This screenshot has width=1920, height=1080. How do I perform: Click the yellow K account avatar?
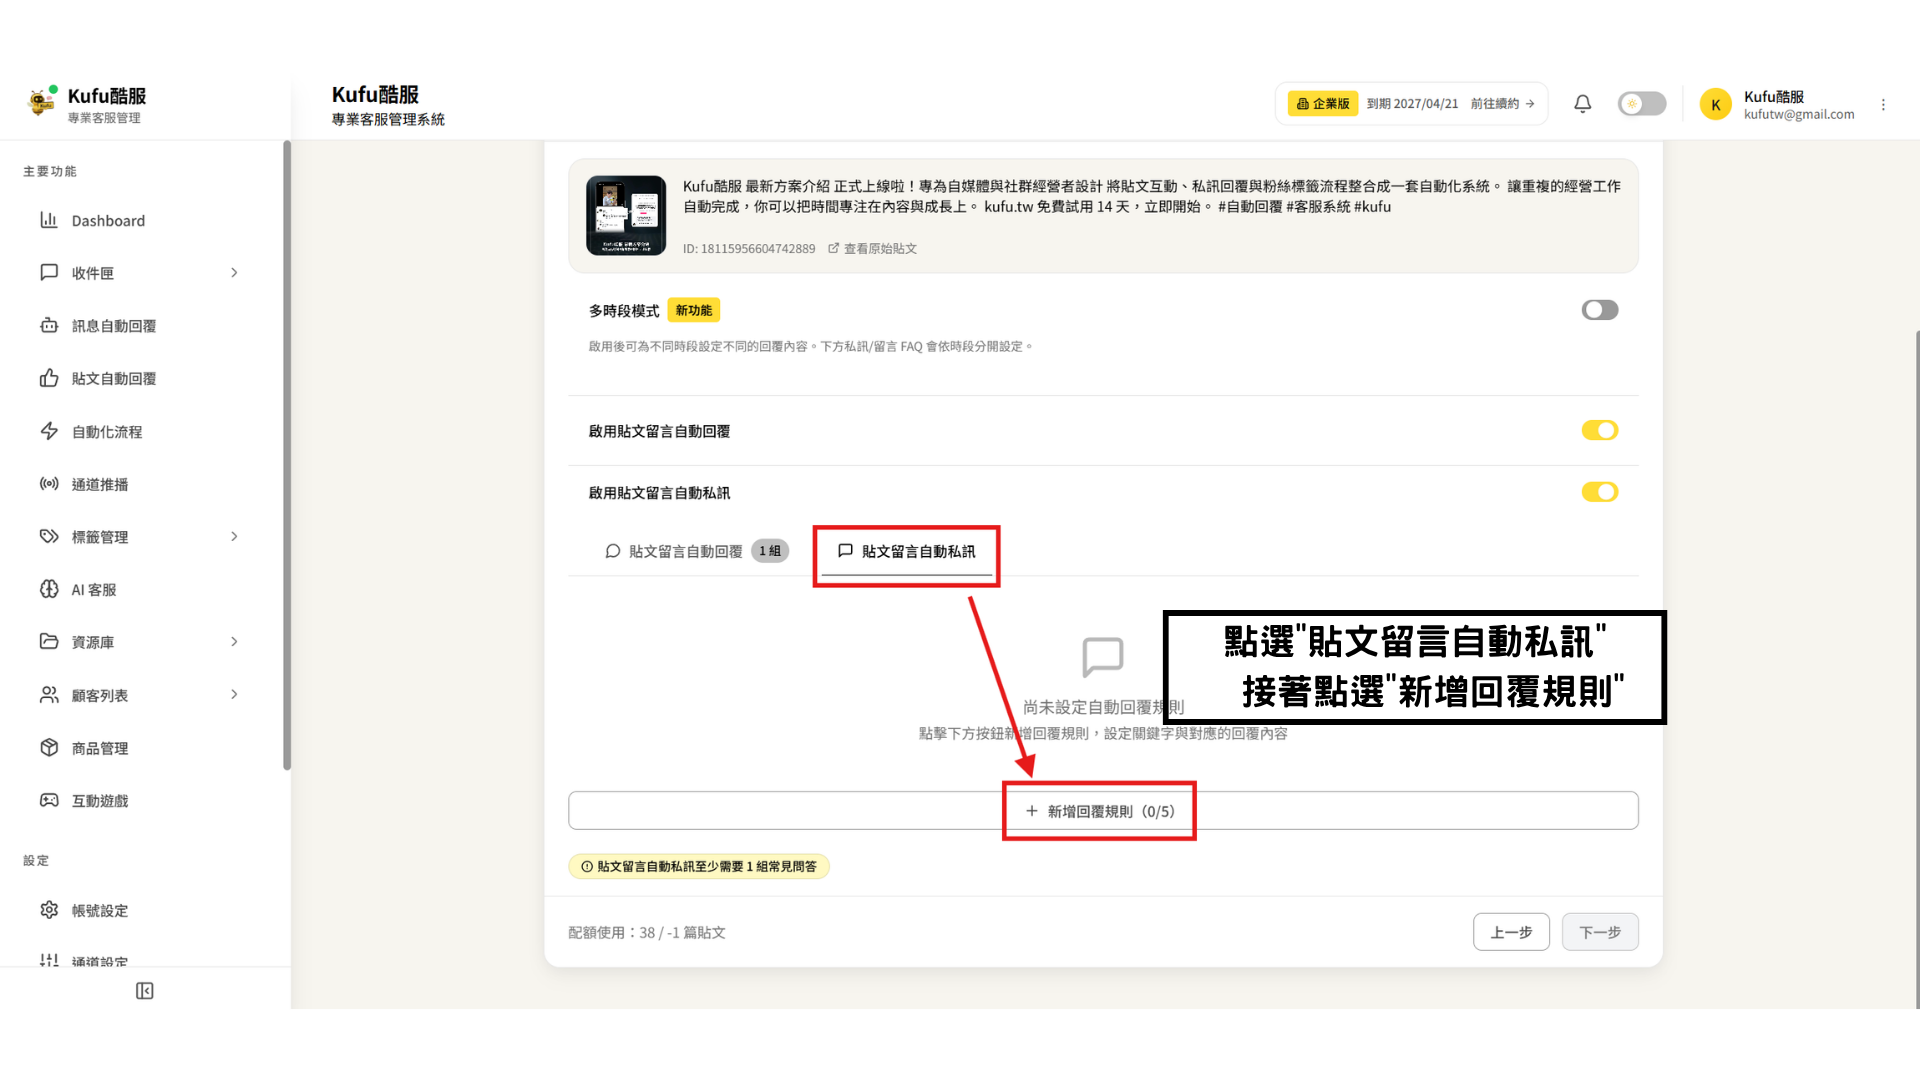pyautogui.click(x=1715, y=104)
